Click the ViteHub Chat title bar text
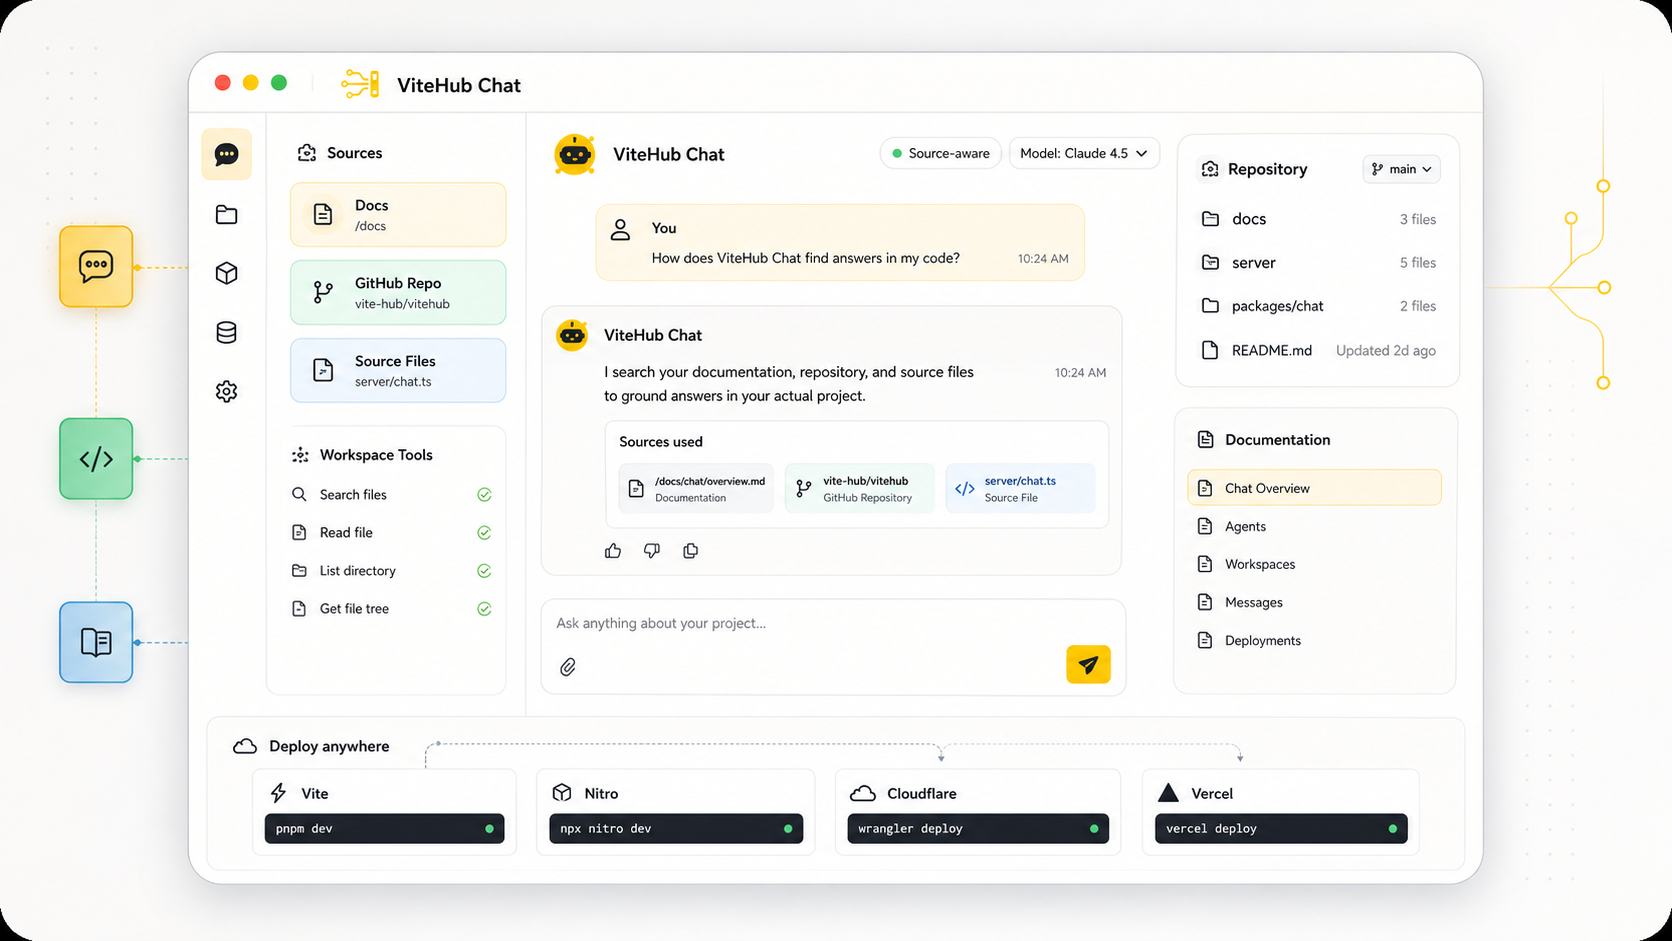This screenshot has height=941, width=1672. click(x=459, y=85)
